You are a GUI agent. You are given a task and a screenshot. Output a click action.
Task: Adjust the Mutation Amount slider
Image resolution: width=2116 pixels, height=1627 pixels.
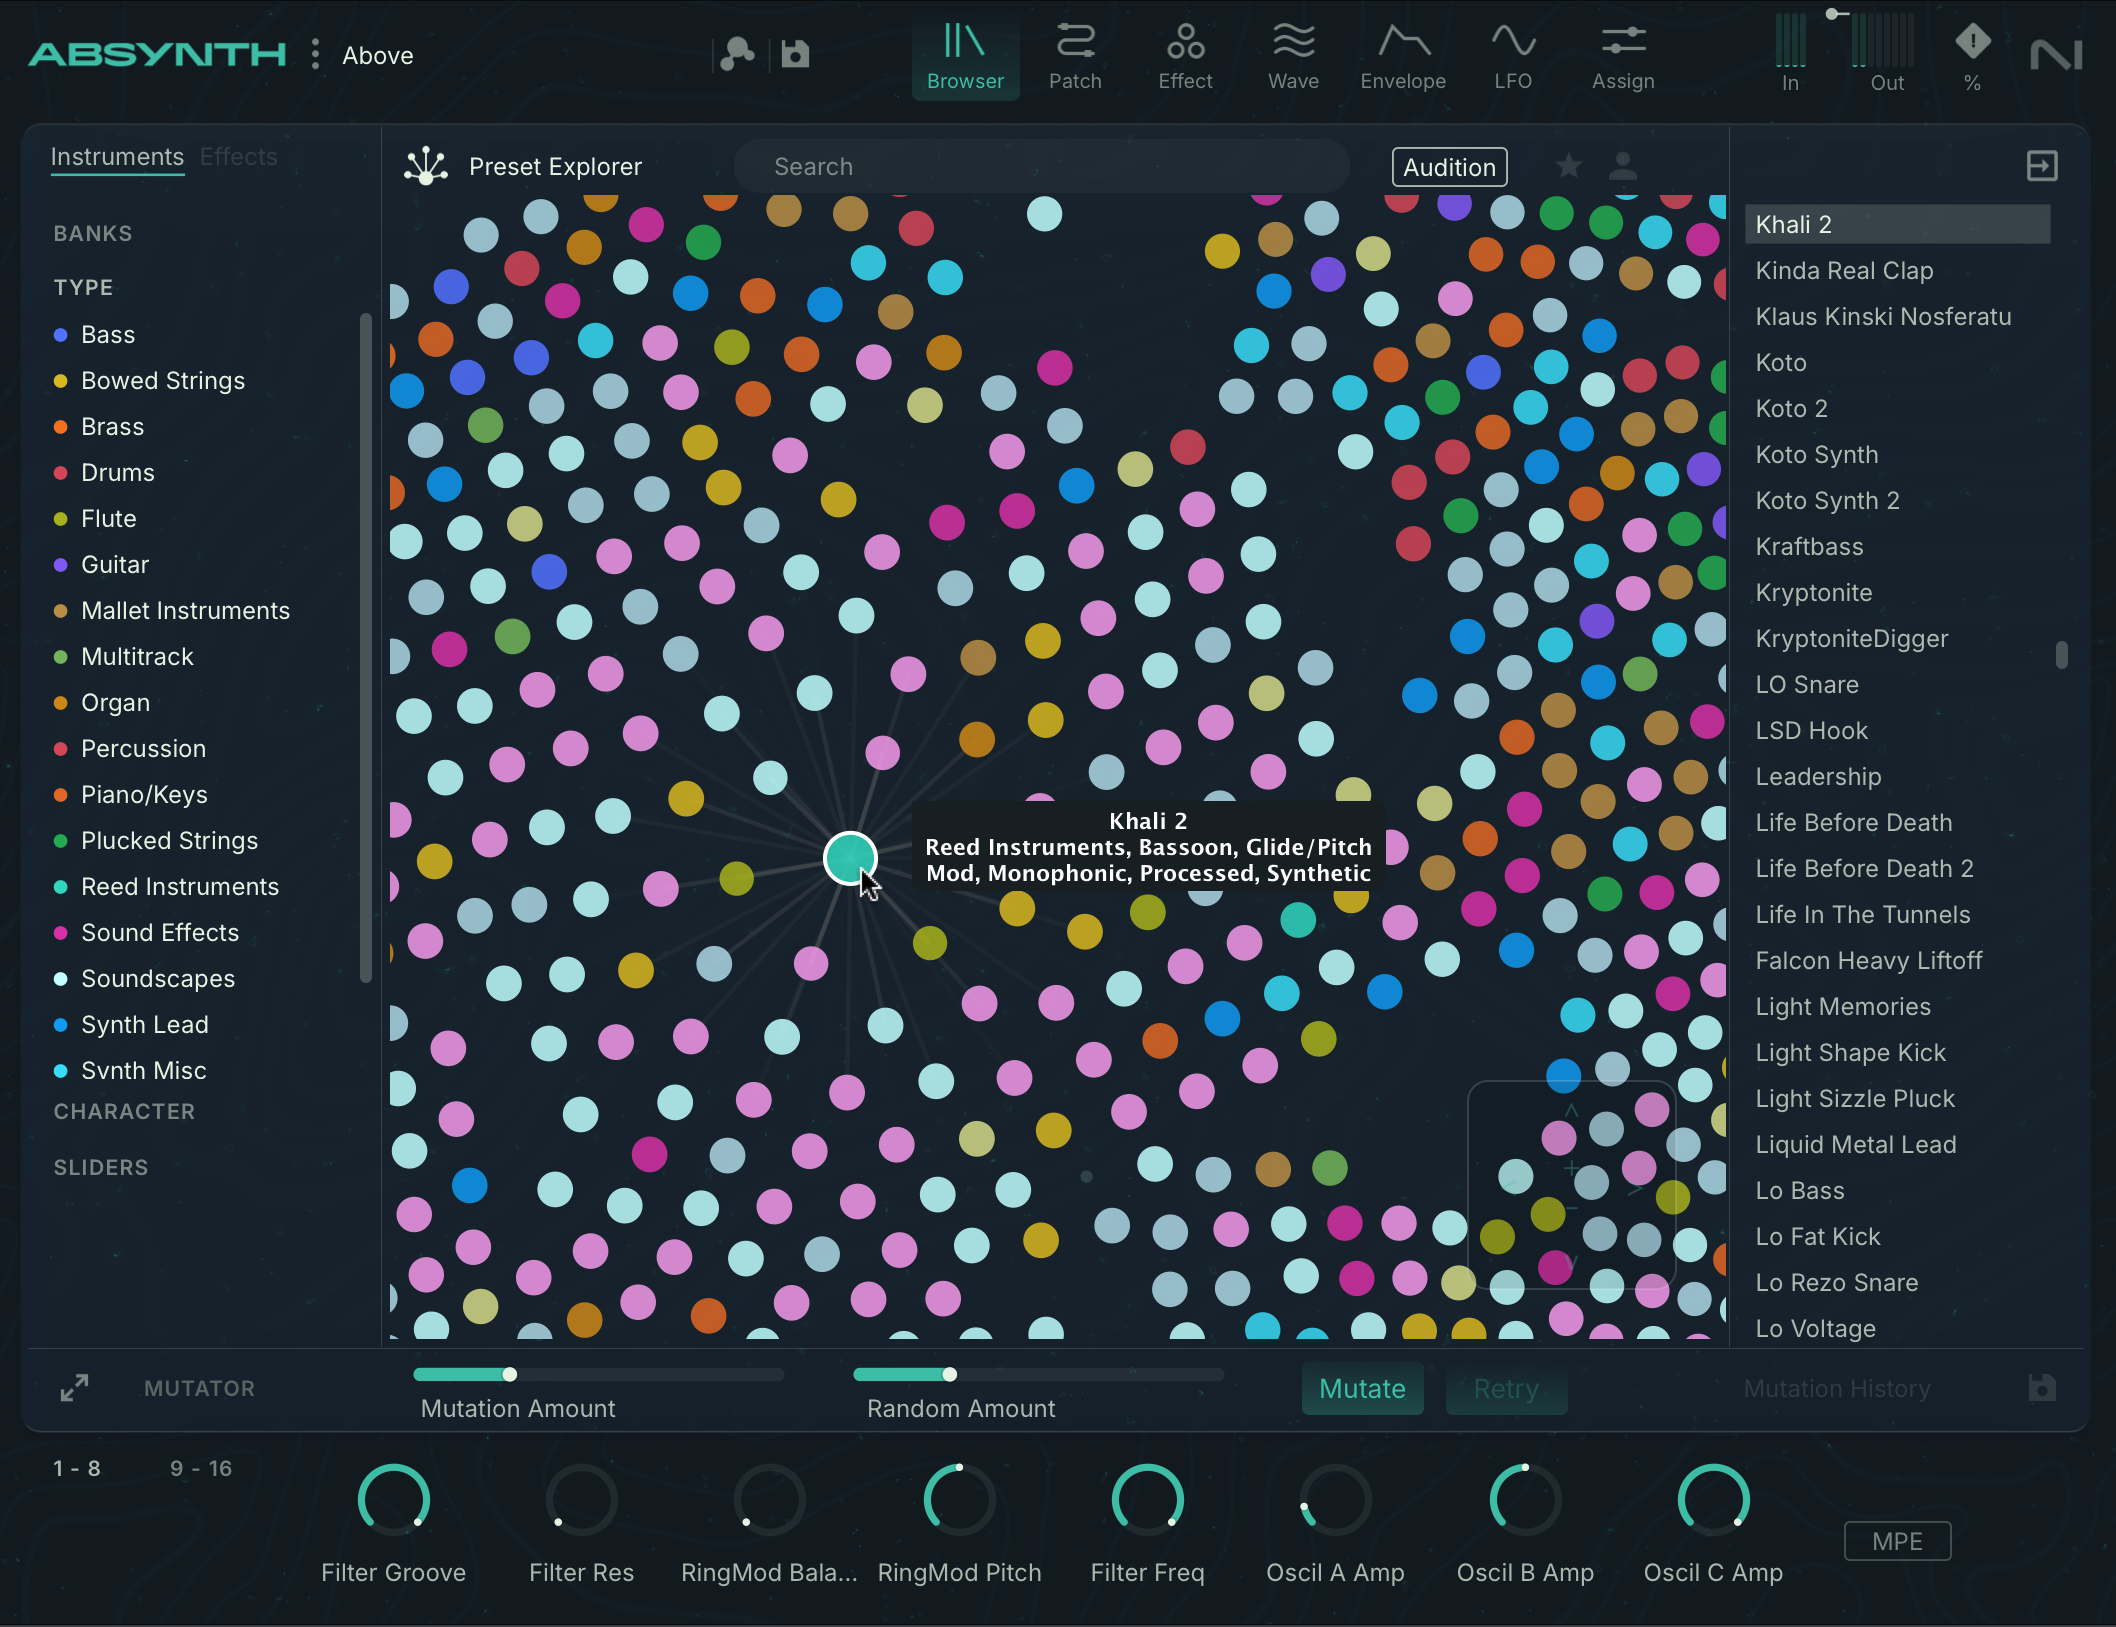510,1374
